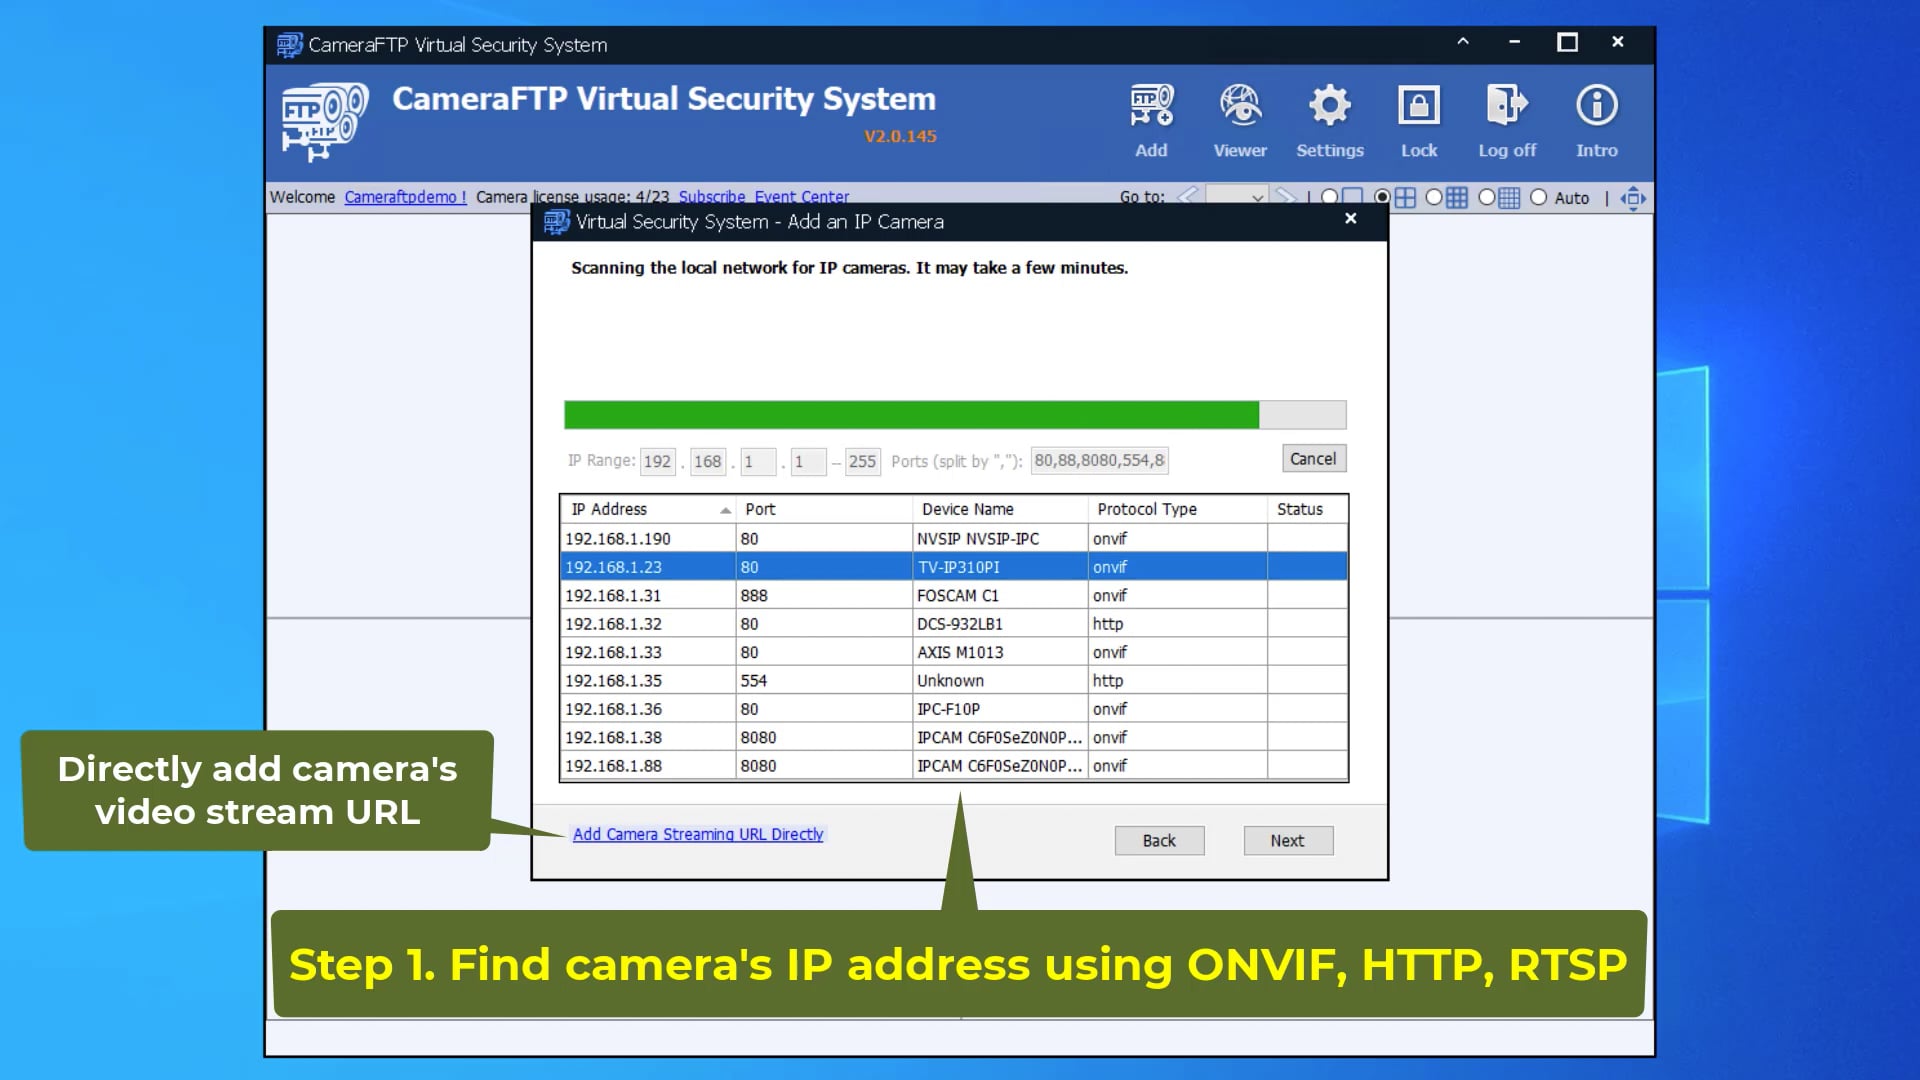Click the Cancel scan button
1920x1080 pixels.
point(1313,459)
